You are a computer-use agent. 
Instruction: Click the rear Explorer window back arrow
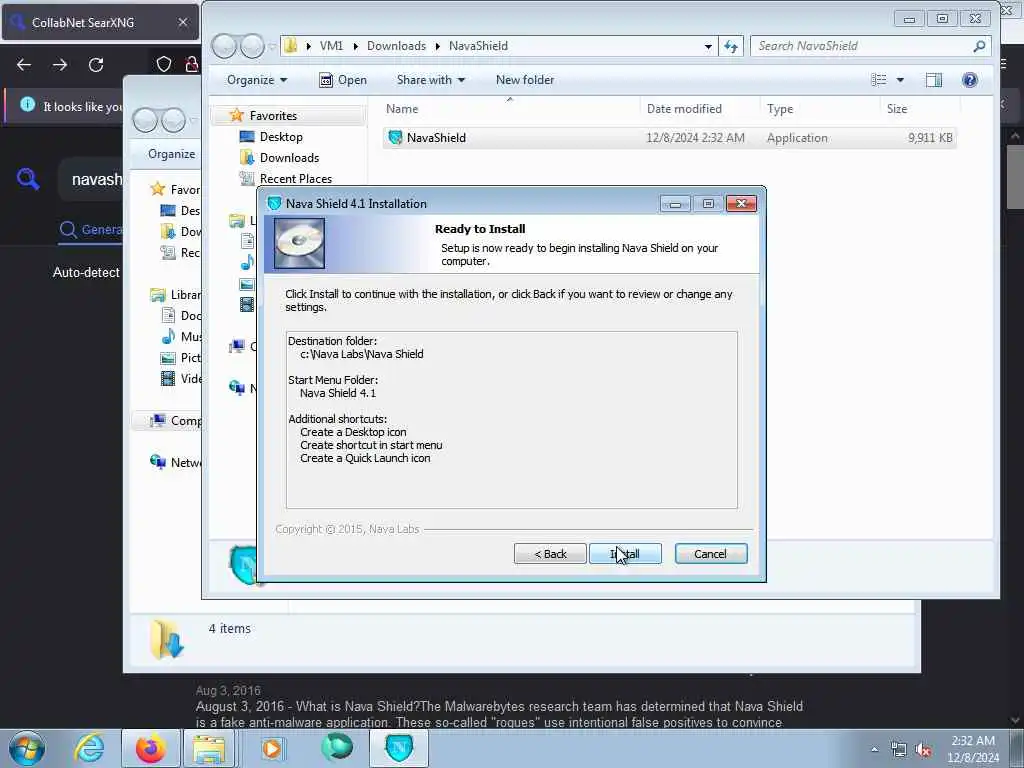point(145,121)
